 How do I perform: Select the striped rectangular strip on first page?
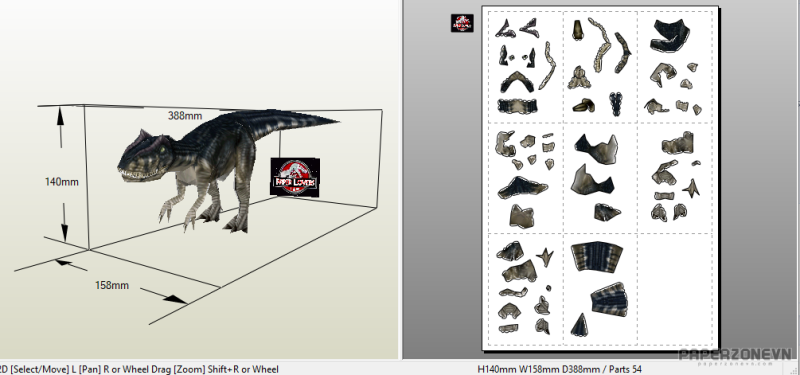[x=517, y=106]
